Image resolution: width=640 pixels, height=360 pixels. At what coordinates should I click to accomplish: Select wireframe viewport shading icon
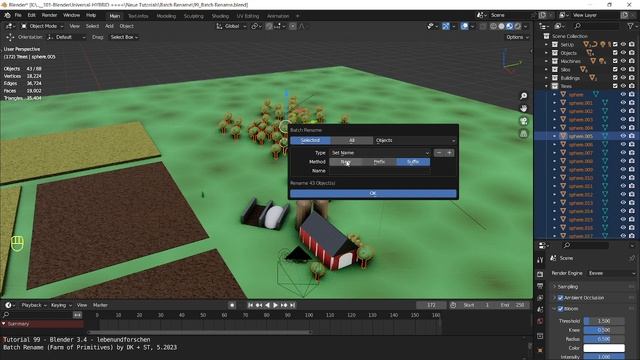(x=493, y=26)
